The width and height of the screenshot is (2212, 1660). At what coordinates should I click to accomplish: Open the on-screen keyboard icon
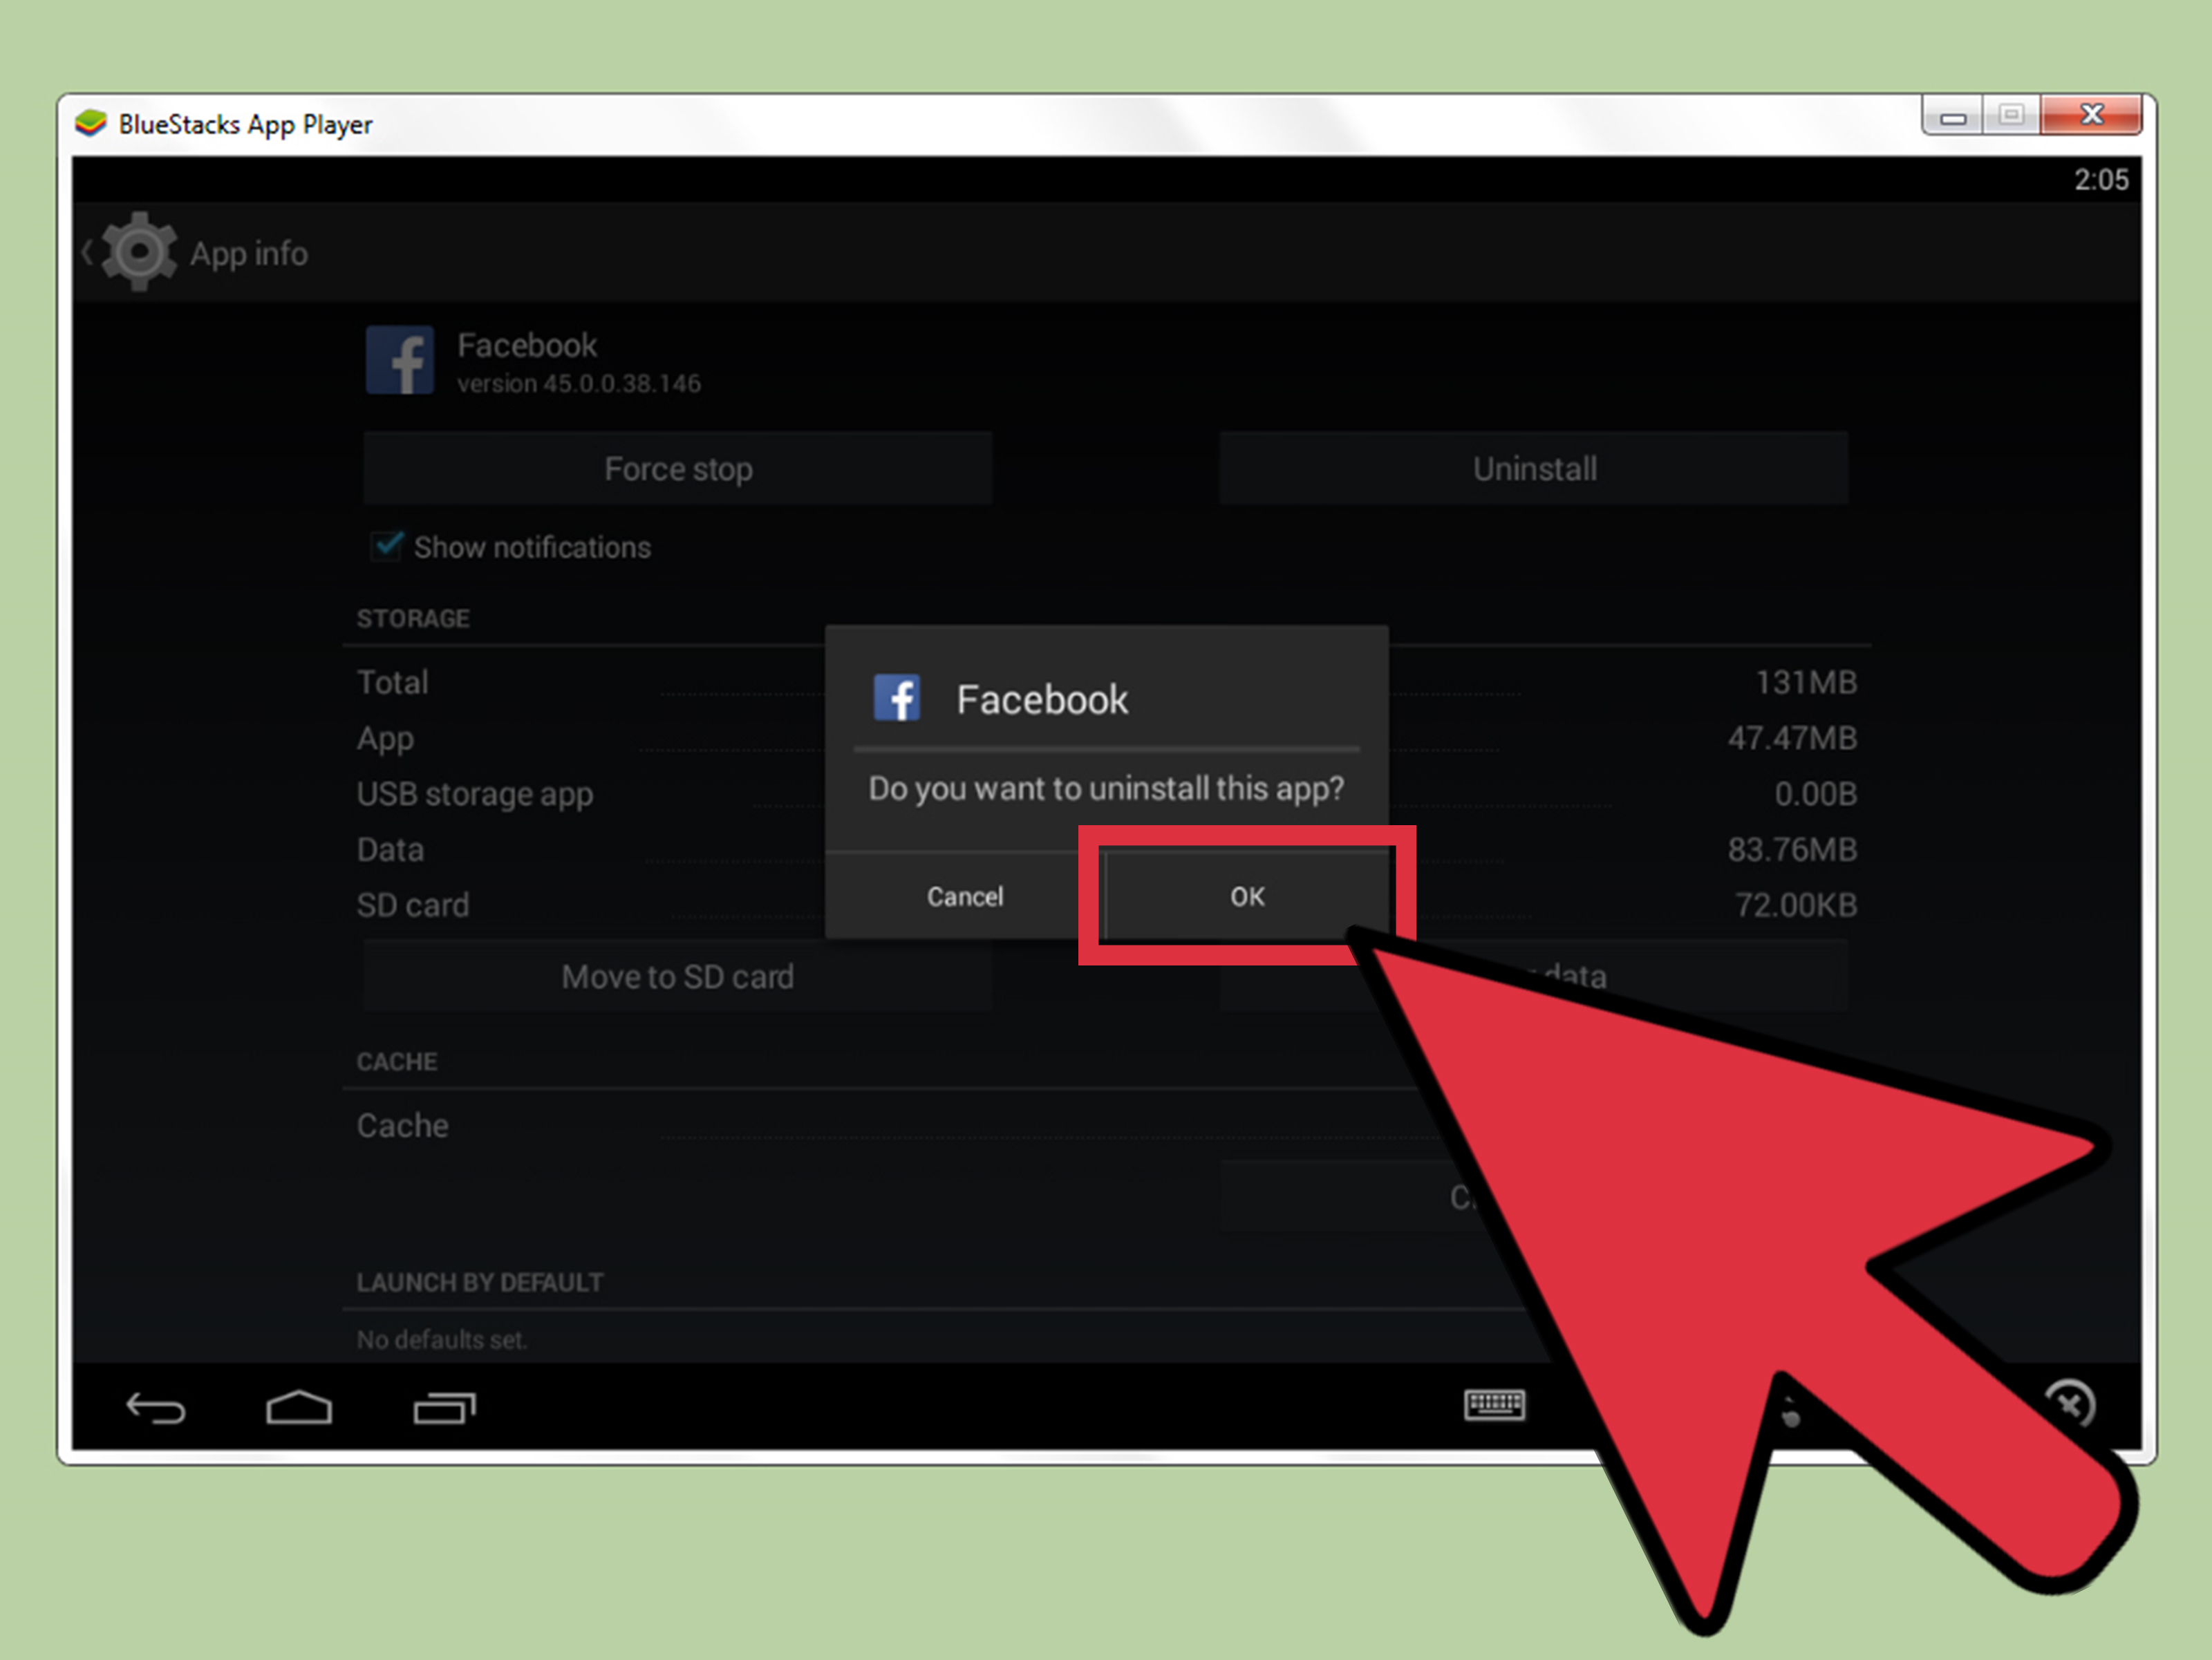(x=1494, y=1405)
